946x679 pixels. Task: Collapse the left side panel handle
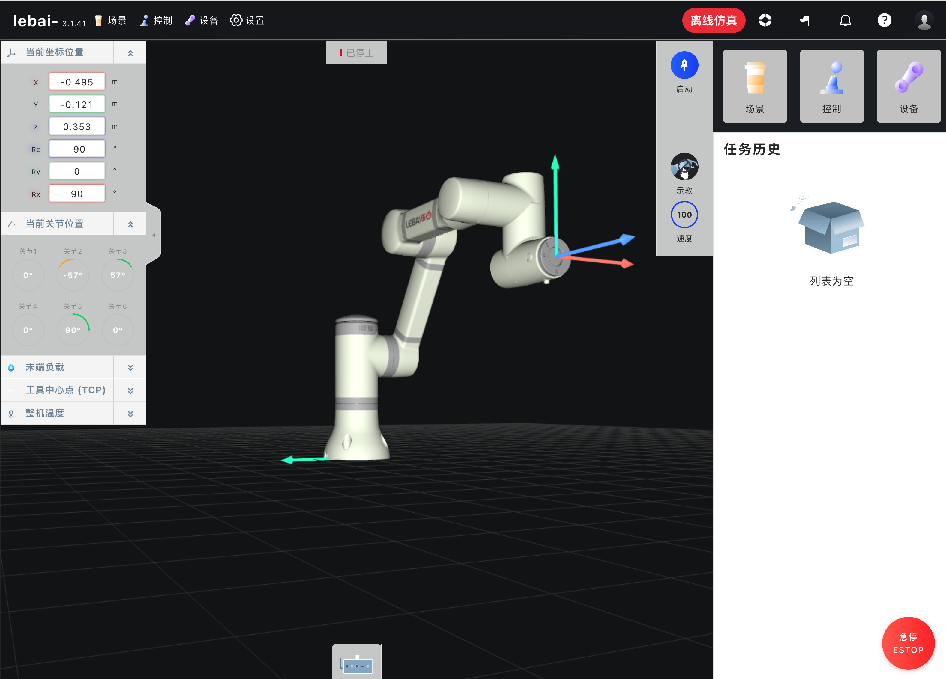pos(153,235)
